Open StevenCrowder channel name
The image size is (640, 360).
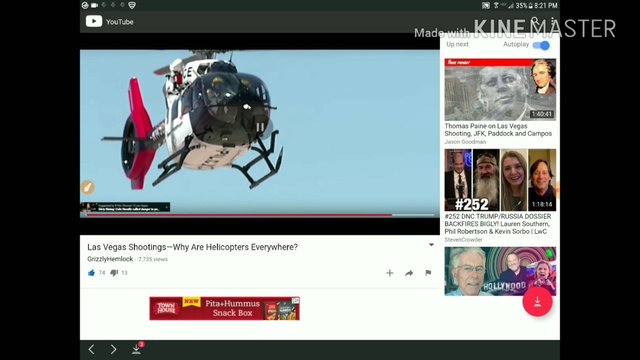463,240
